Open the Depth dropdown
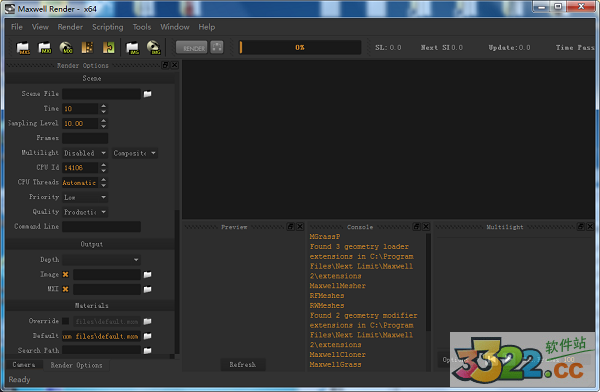 (x=101, y=260)
